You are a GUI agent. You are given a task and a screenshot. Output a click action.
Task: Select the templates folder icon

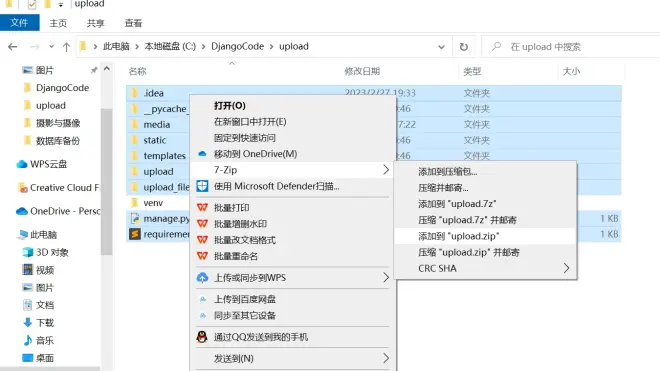[x=135, y=155]
